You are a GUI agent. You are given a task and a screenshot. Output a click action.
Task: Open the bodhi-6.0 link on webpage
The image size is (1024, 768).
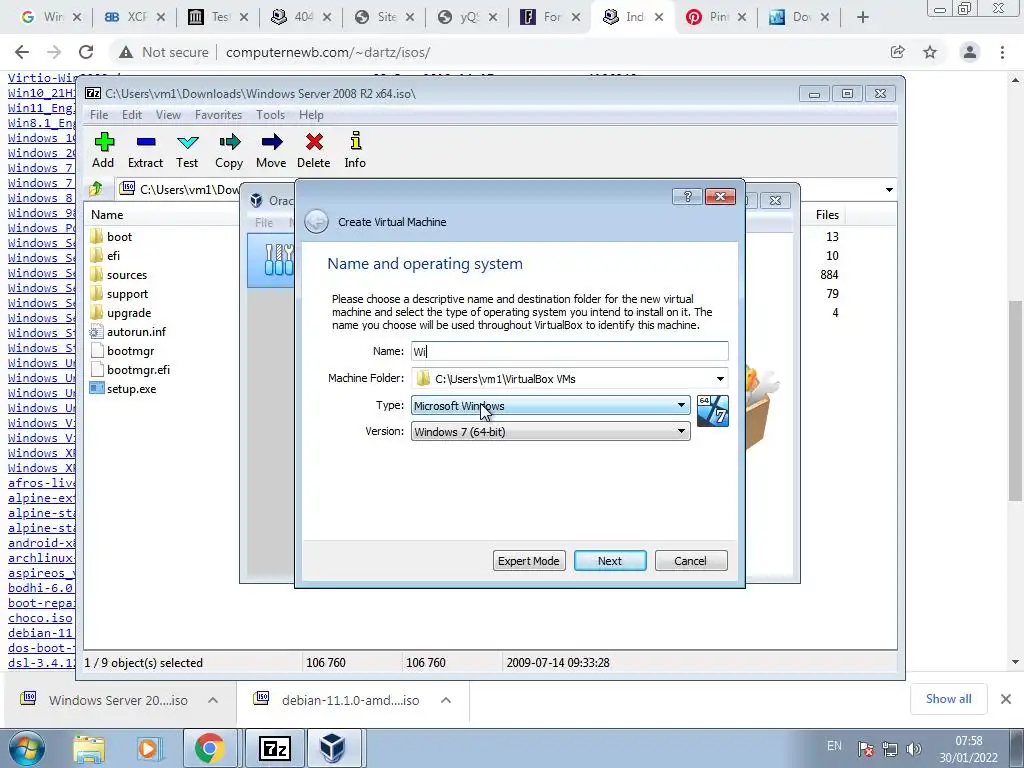40,588
